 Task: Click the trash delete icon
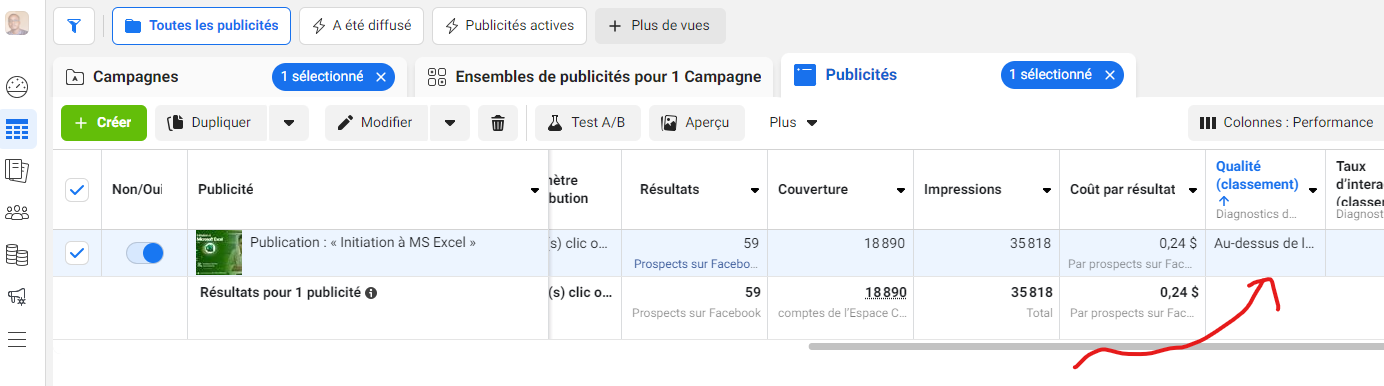[498, 123]
